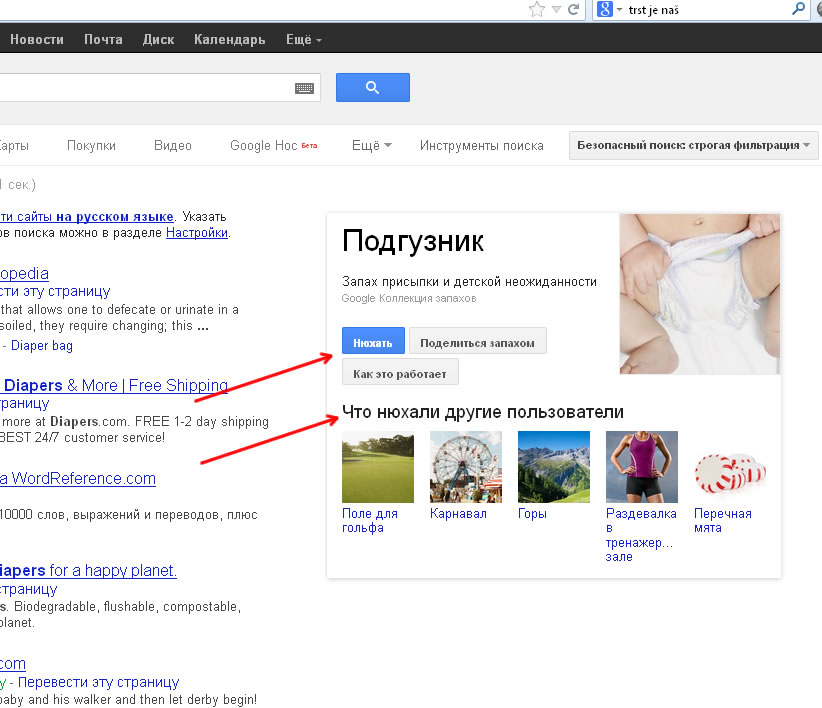Click the magnifier in the browser search bar
The width and height of the screenshot is (822, 708).
pos(798,10)
